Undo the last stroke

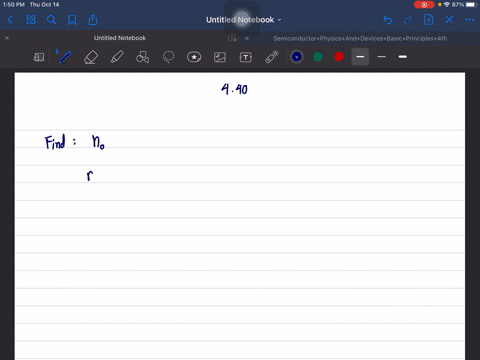[x=387, y=20]
